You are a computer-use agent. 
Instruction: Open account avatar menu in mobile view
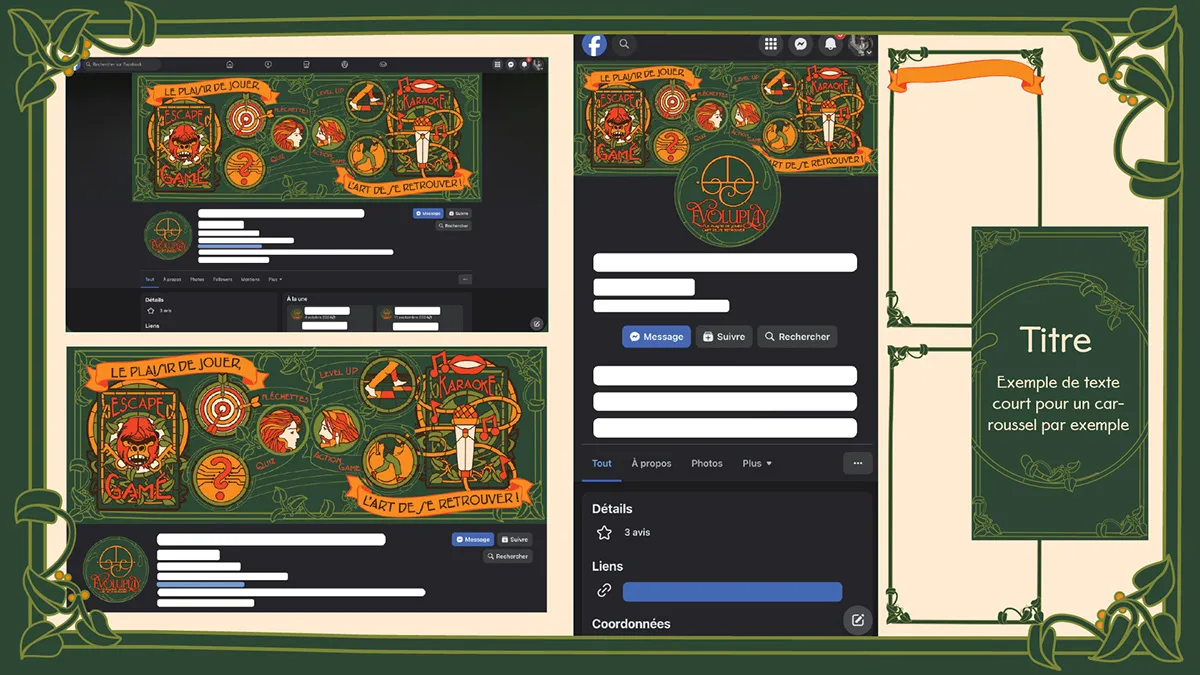tap(860, 44)
